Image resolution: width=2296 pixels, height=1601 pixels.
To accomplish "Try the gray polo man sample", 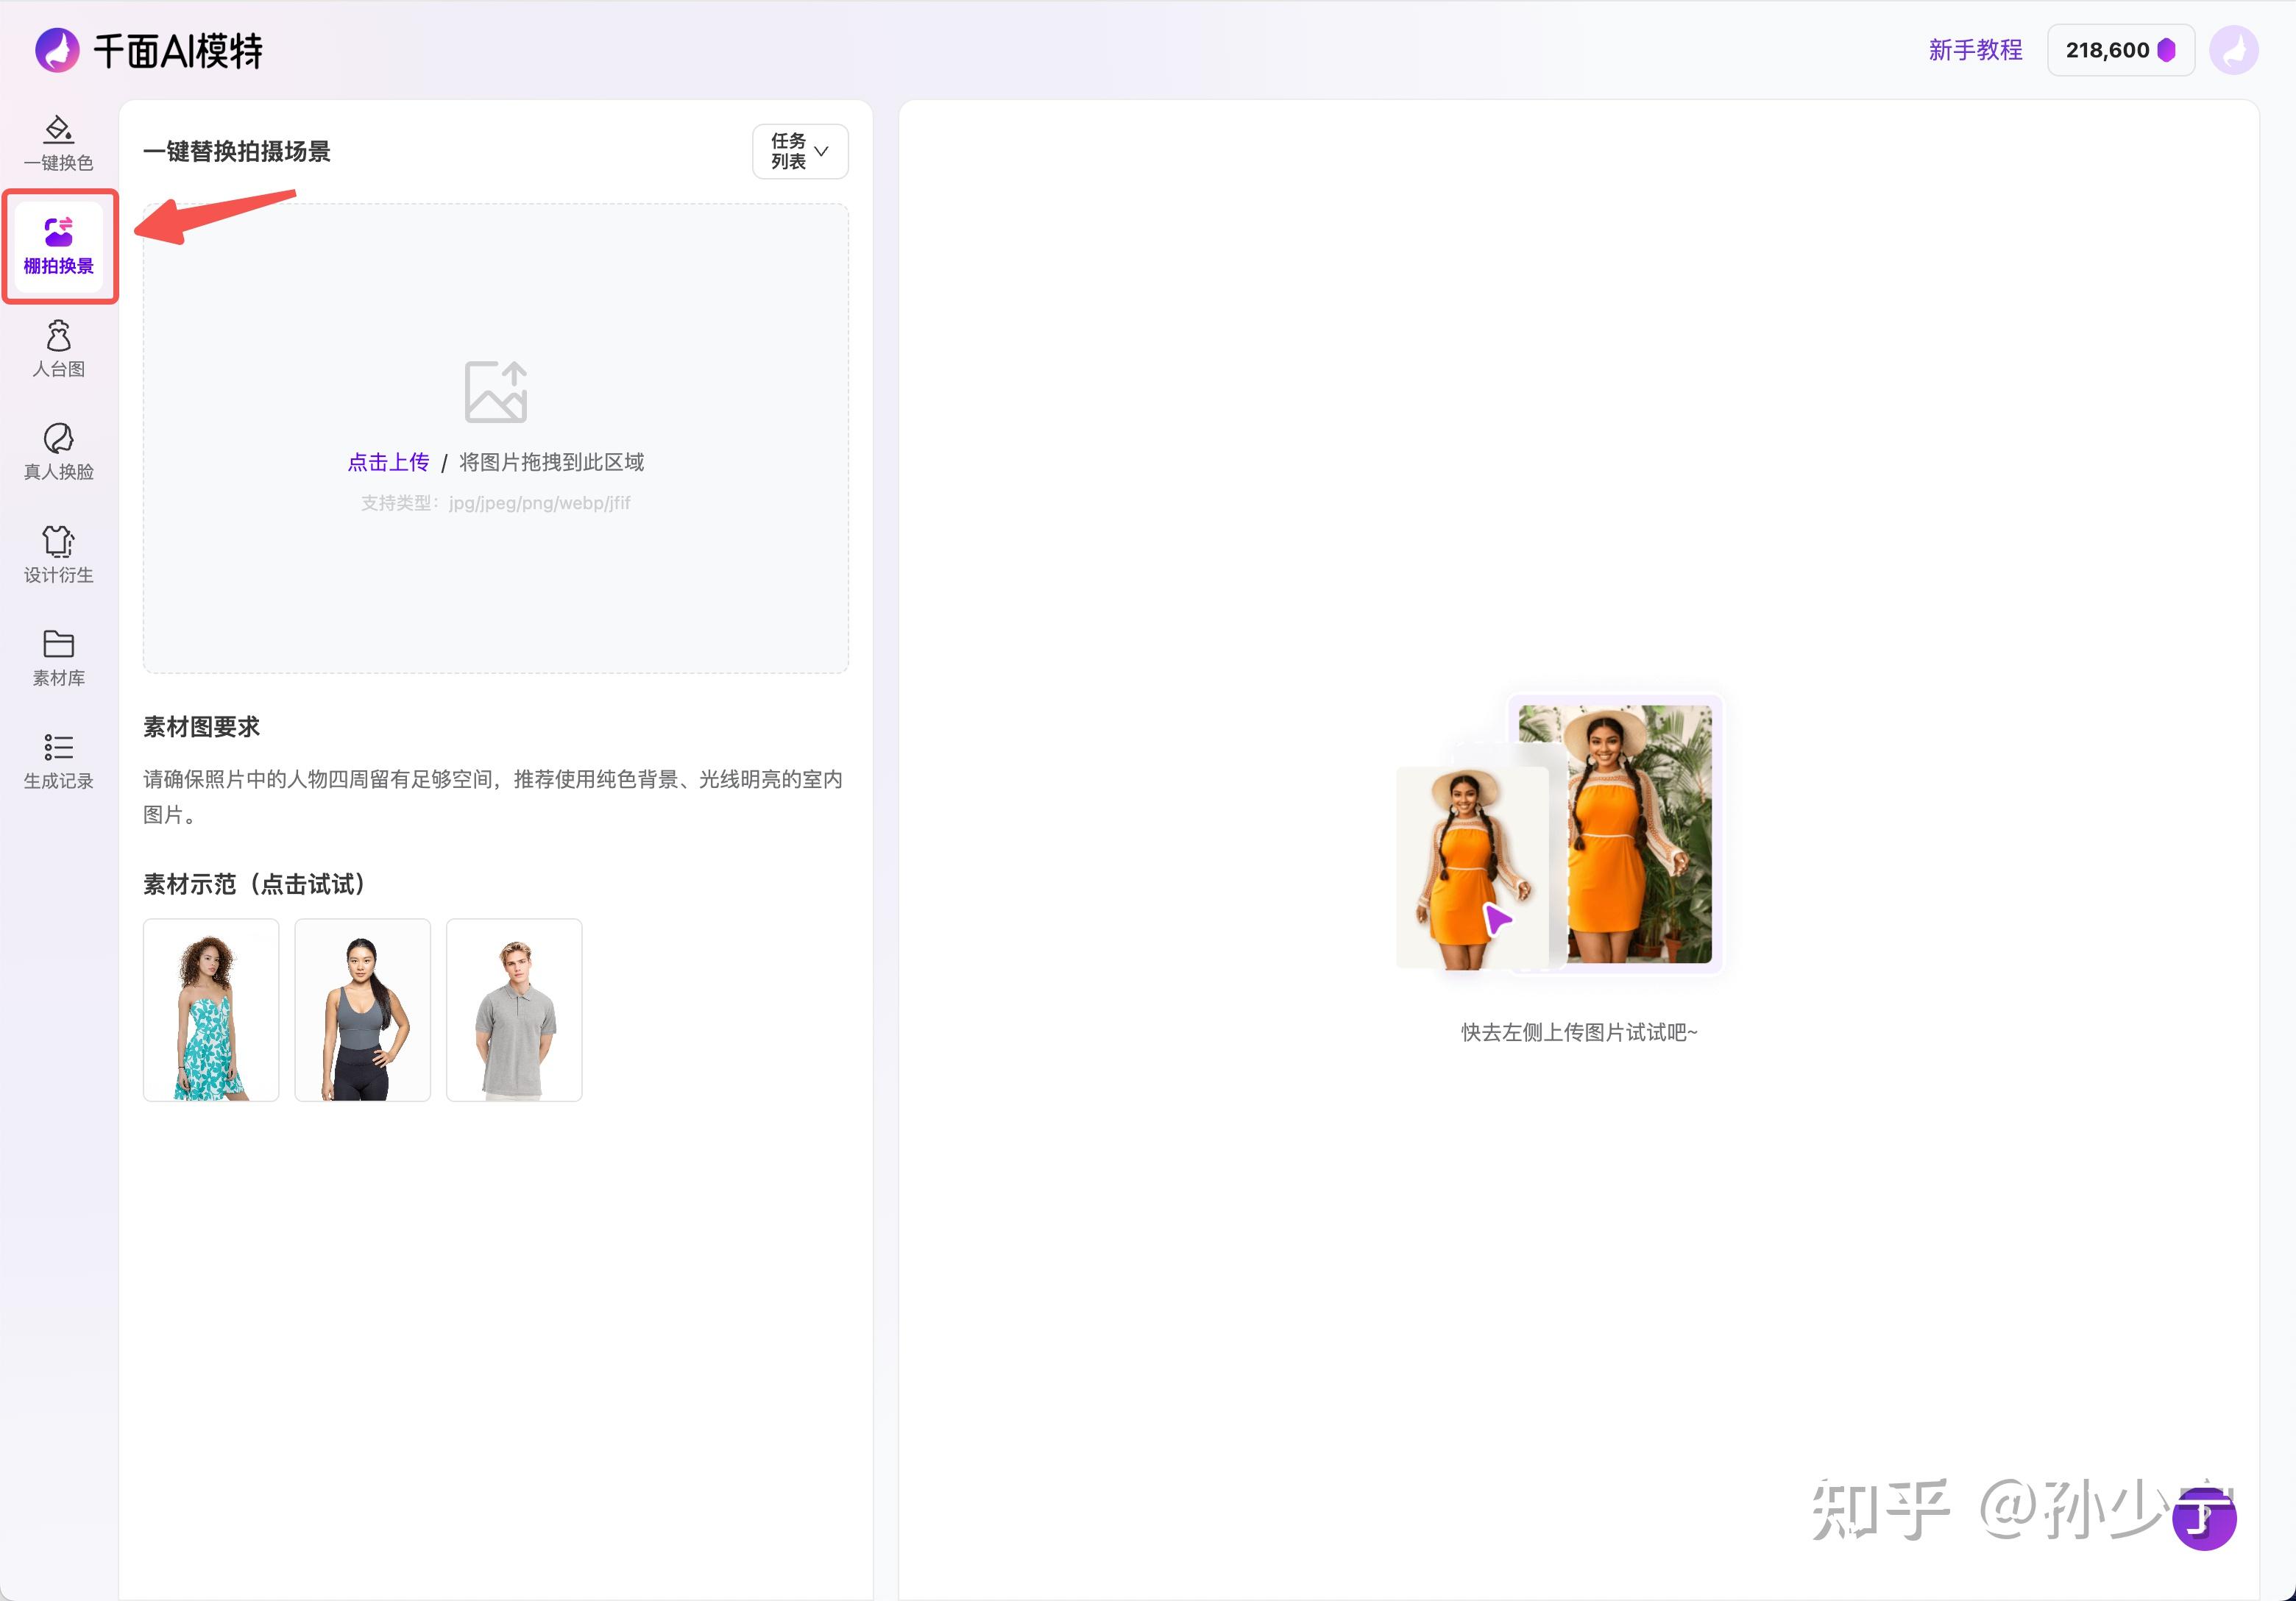I will [x=514, y=1010].
